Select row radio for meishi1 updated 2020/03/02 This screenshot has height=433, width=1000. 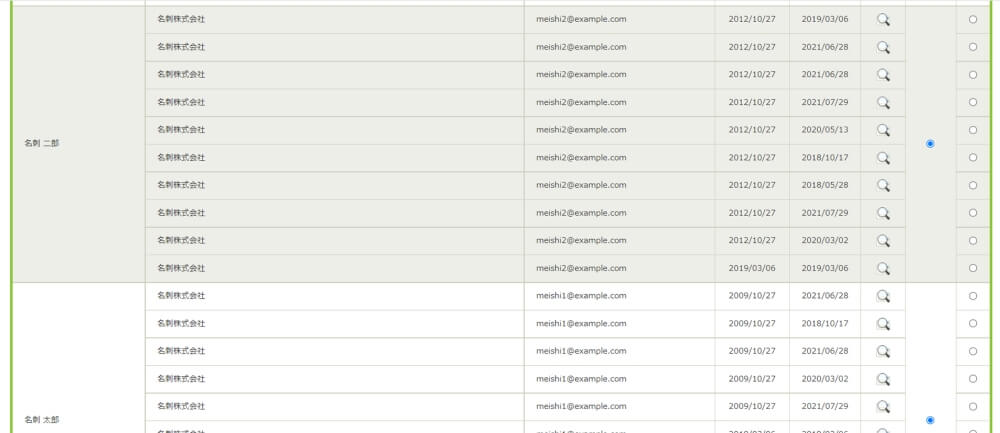tap(973, 379)
